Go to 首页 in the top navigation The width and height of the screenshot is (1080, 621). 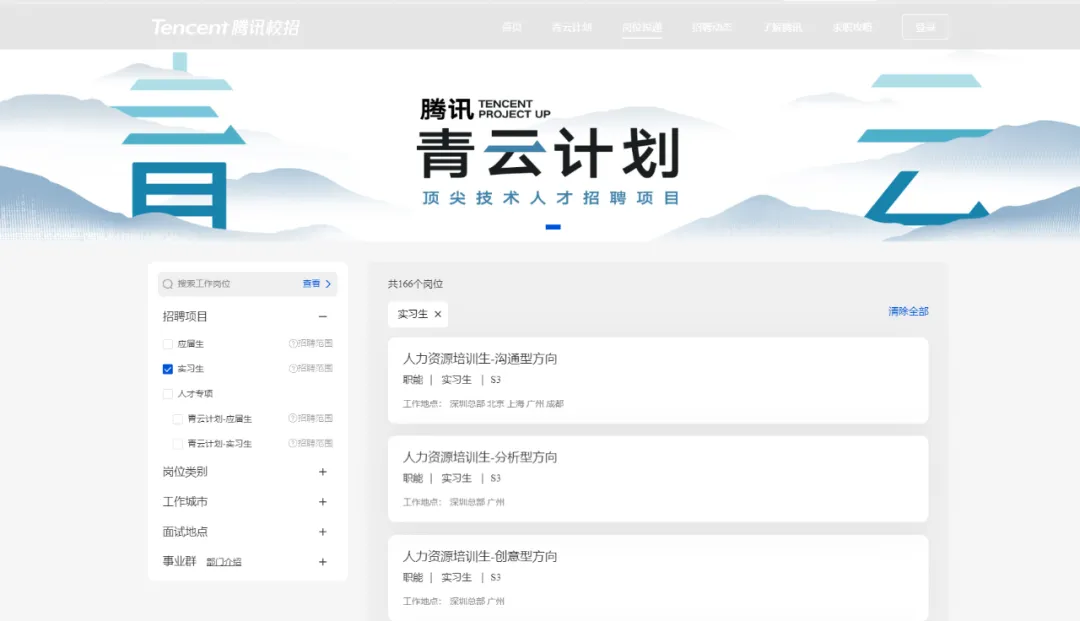point(511,28)
